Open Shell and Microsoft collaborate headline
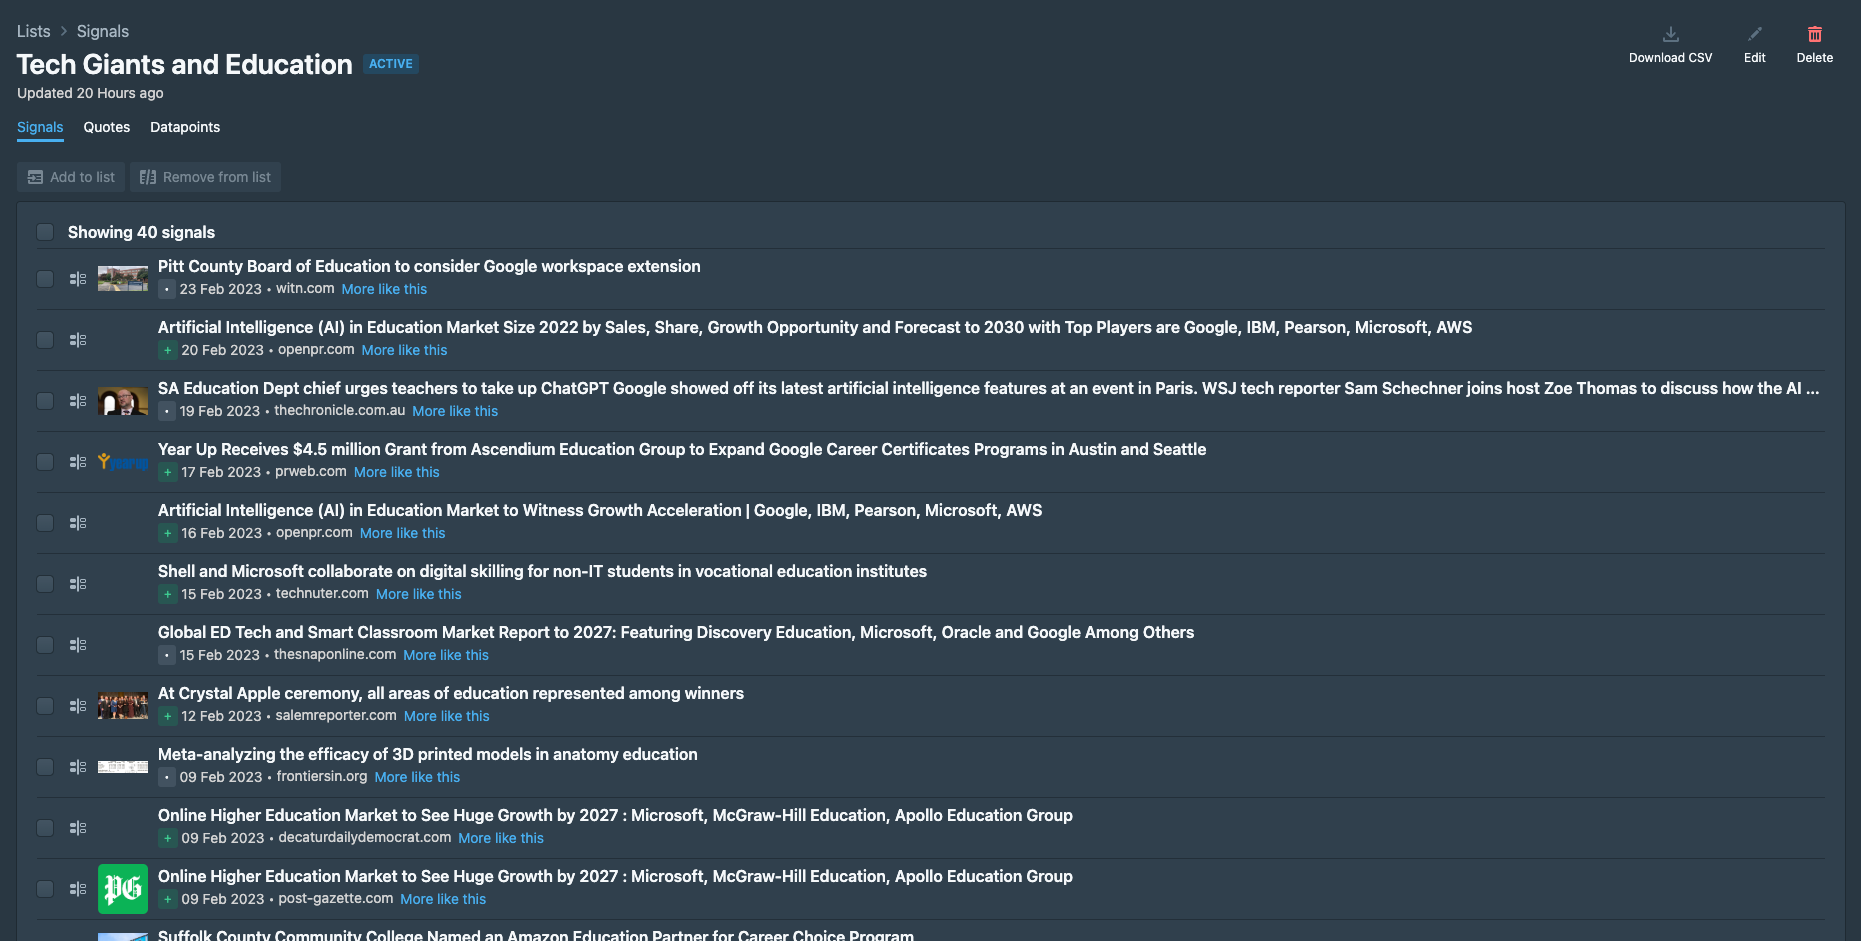 (x=542, y=571)
